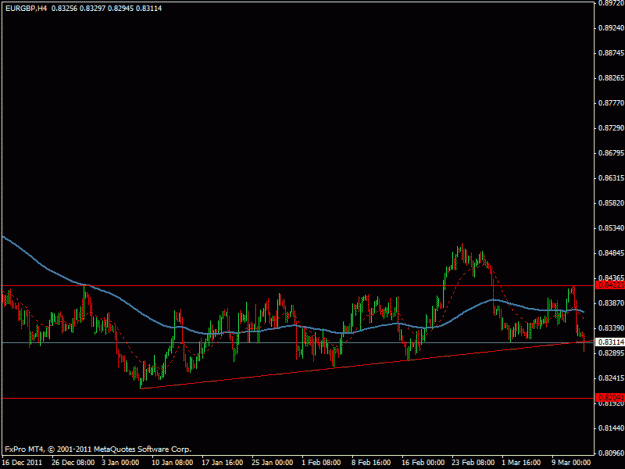Screen dimensions: 625x469
Task: Click time axis label 25 Jan 00:00
Action: 272,463
